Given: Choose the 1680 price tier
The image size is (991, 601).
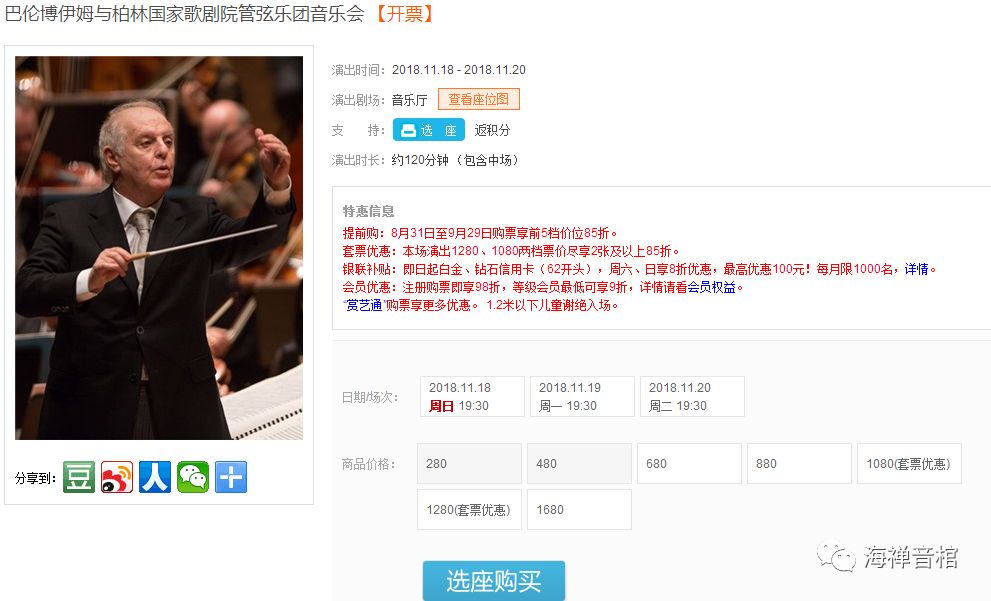Looking at the screenshot, I should tap(579, 509).
